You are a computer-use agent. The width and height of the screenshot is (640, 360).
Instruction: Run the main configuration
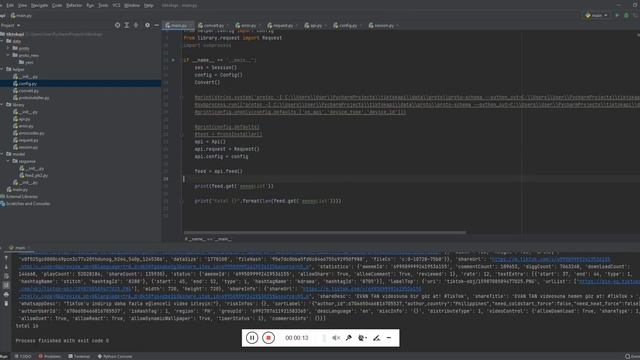(x=617, y=16)
